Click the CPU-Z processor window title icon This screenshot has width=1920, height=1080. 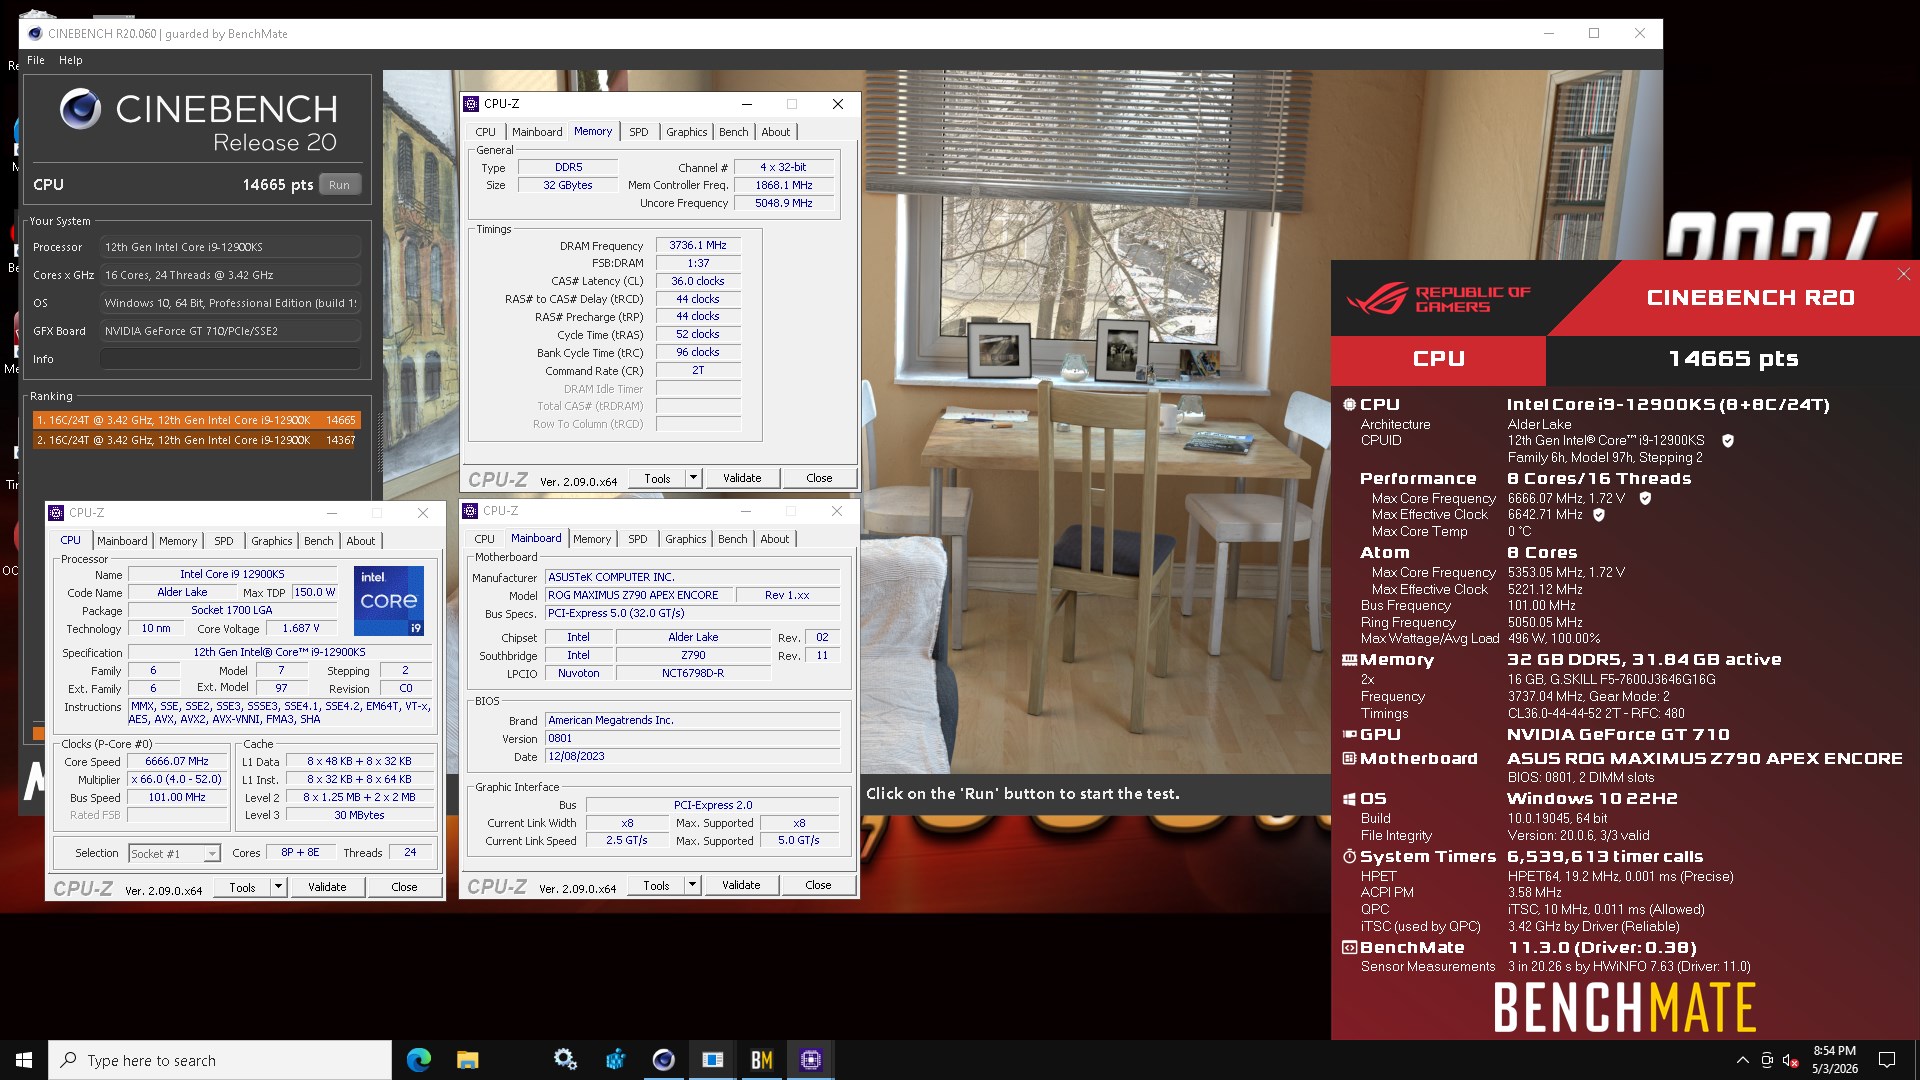tap(57, 513)
